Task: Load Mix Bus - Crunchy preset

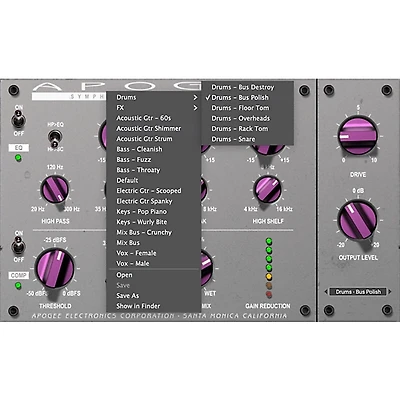Action: [x=154, y=232]
